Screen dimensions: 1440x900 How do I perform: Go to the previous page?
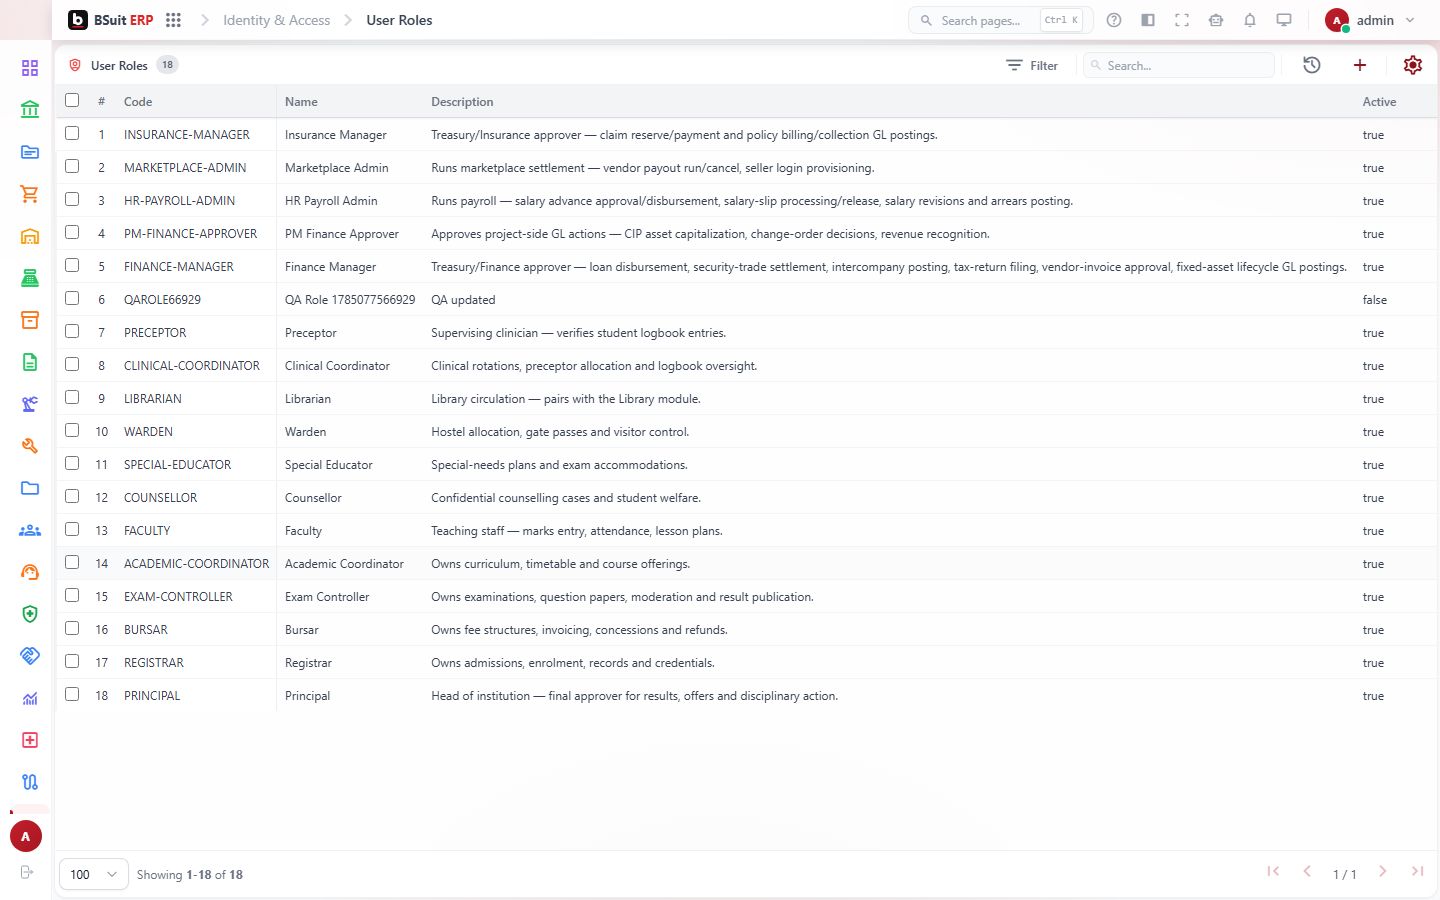click(1307, 872)
